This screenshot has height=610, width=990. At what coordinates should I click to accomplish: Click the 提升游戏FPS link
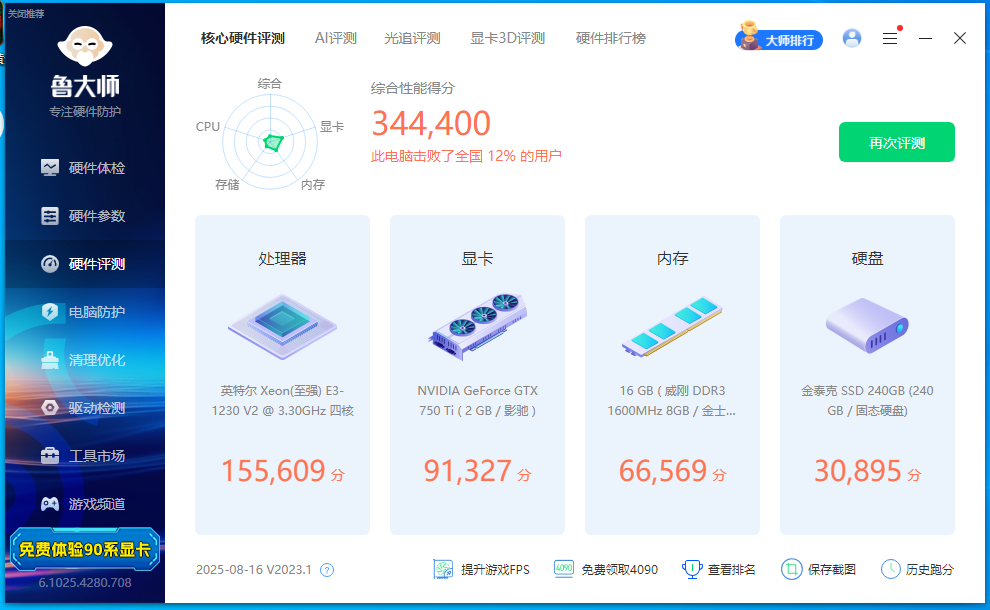(x=481, y=570)
